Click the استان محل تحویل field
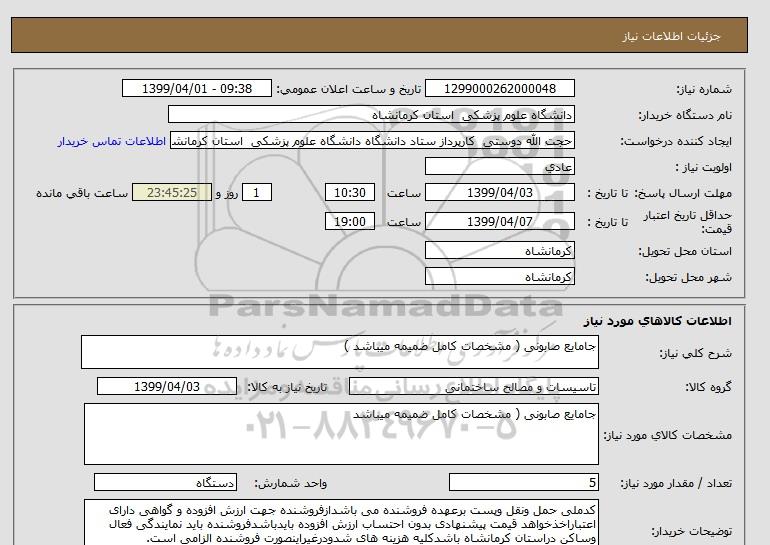Screen dimensions: 770x545 pos(499,250)
